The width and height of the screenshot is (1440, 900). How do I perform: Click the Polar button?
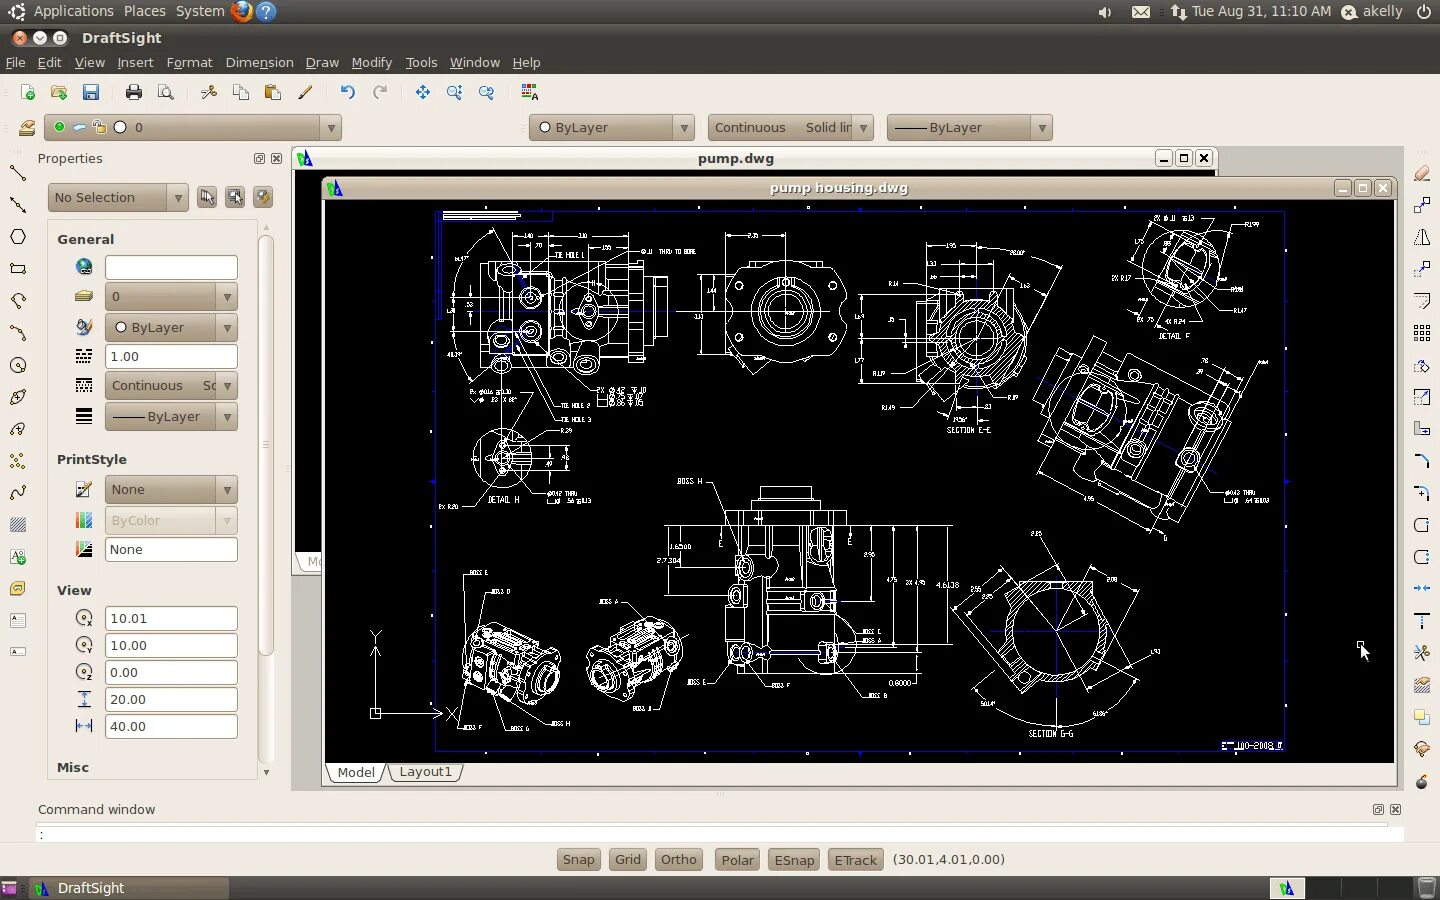(x=738, y=860)
